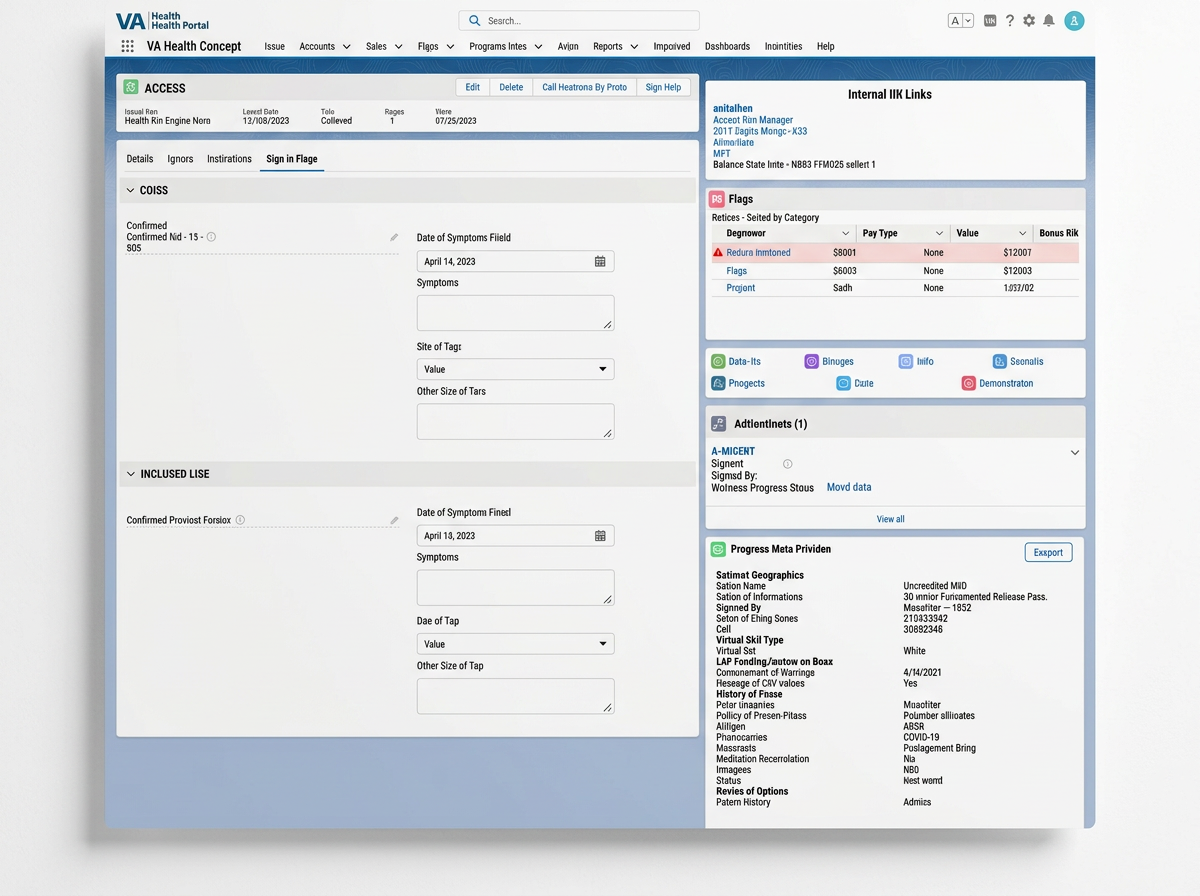The image size is (1200, 896).
Task: Click the Demonstraton red icon shortcut
Action: coord(968,383)
